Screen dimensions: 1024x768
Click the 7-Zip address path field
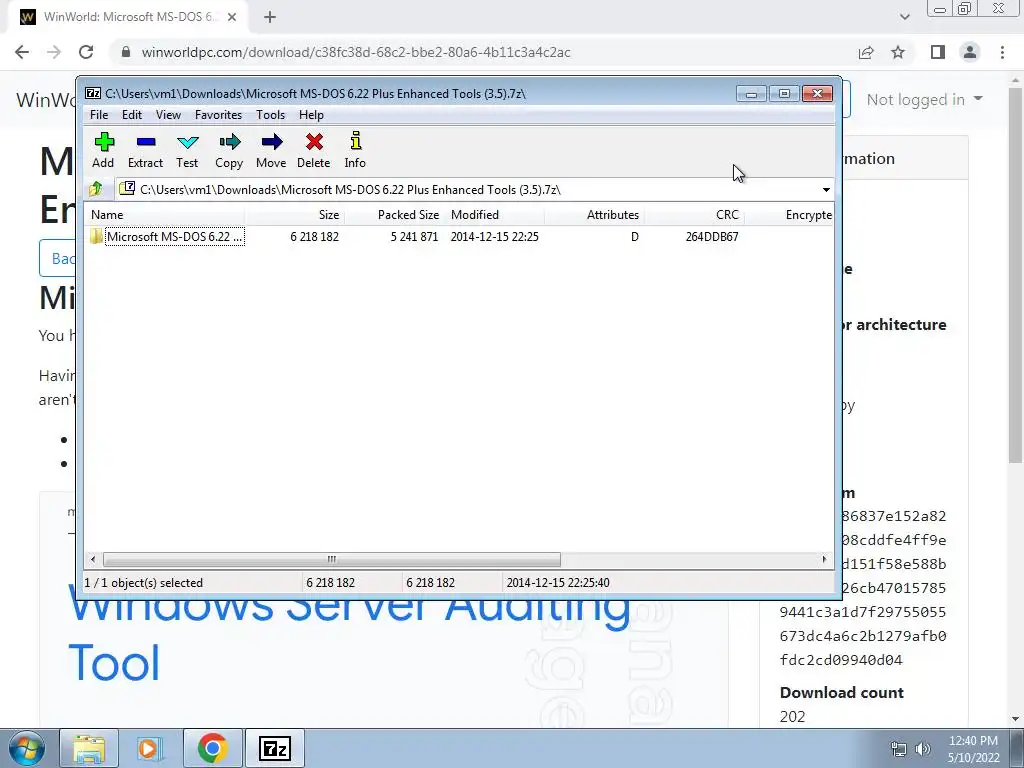click(468, 189)
